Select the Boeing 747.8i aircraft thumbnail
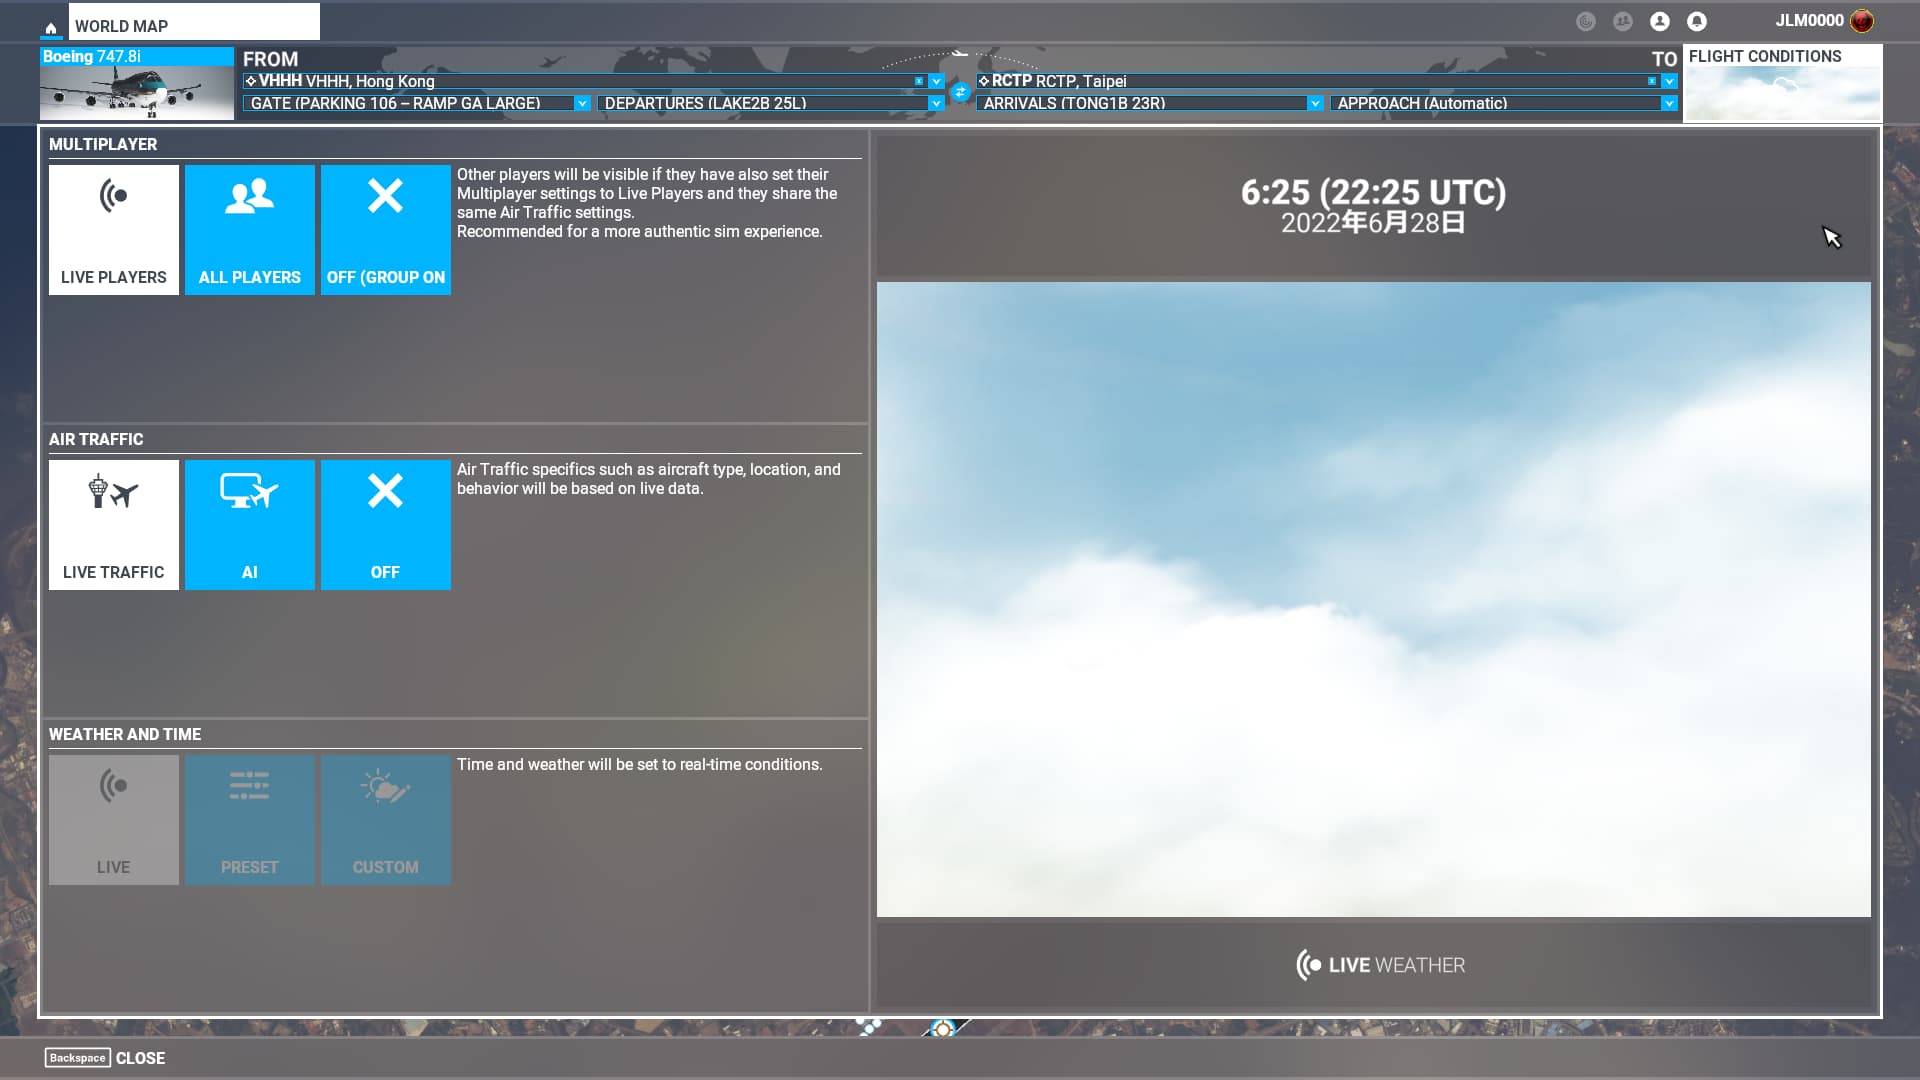The width and height of the screenshot is (1920, 1080). point(137,84)
